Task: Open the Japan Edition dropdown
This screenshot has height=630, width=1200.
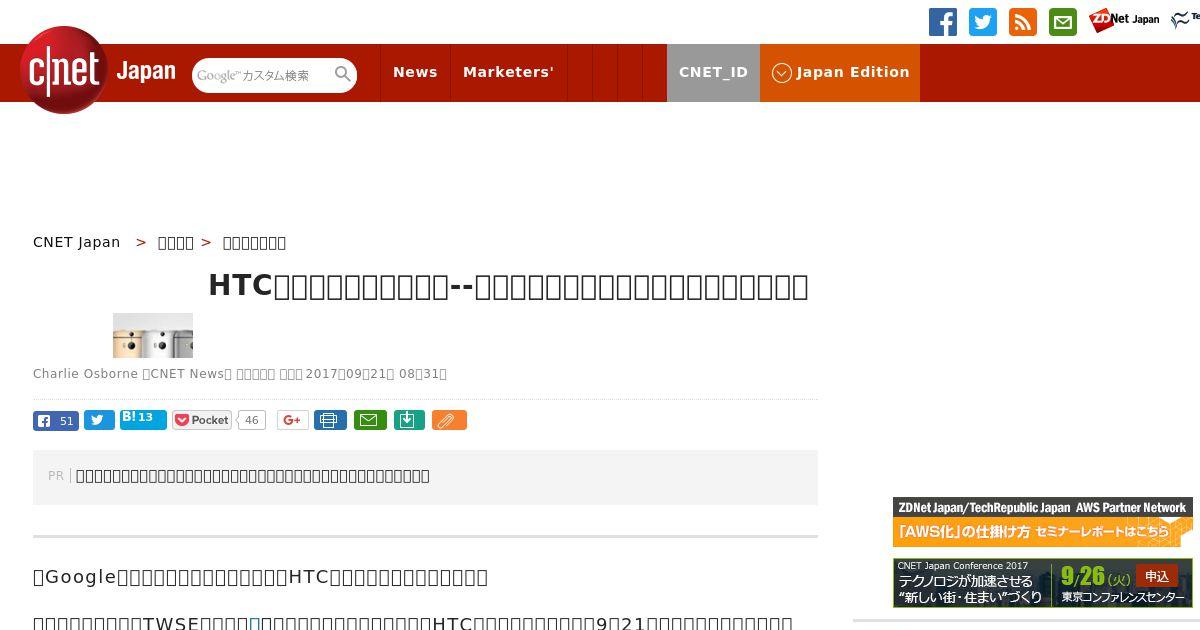Action: 840,73
